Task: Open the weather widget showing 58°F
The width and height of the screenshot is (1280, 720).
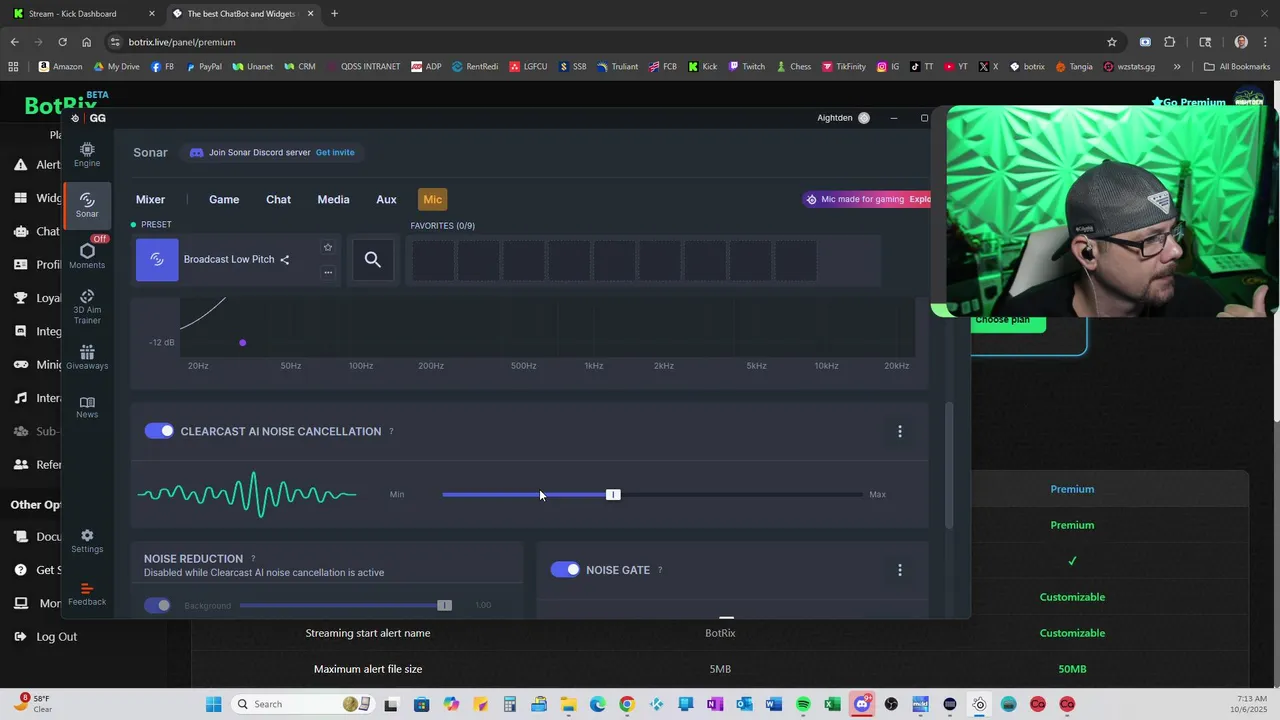Action: click(32, 703)
